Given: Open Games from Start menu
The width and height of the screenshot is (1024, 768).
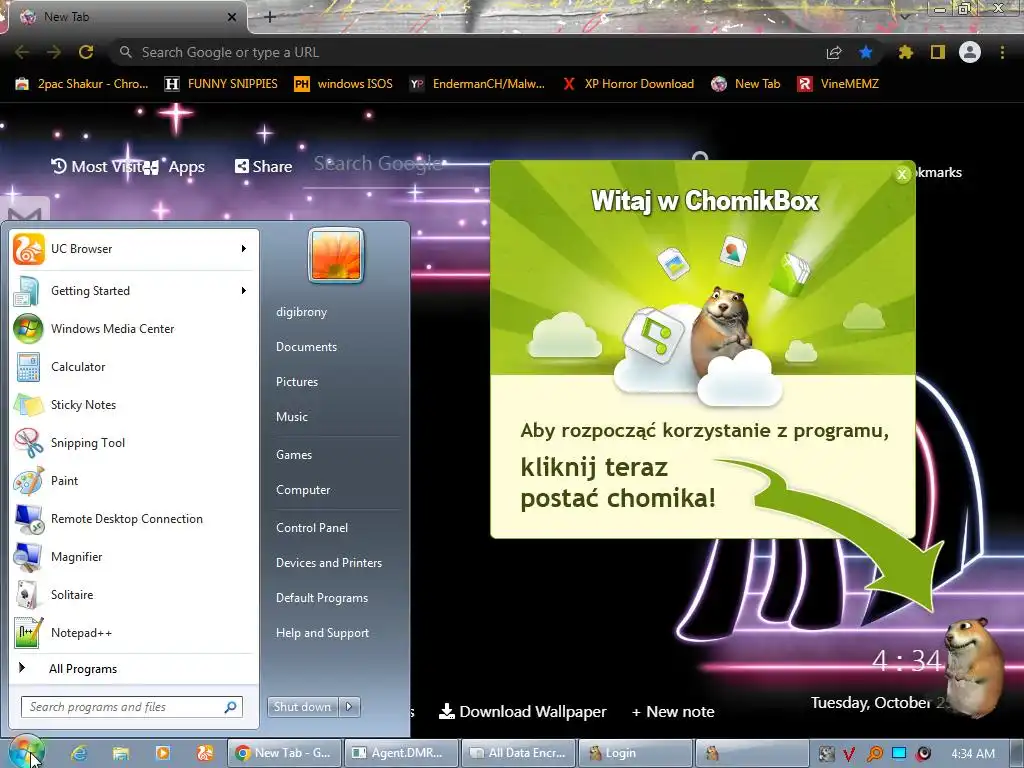Looking at the screenshot, I should 294,455.
